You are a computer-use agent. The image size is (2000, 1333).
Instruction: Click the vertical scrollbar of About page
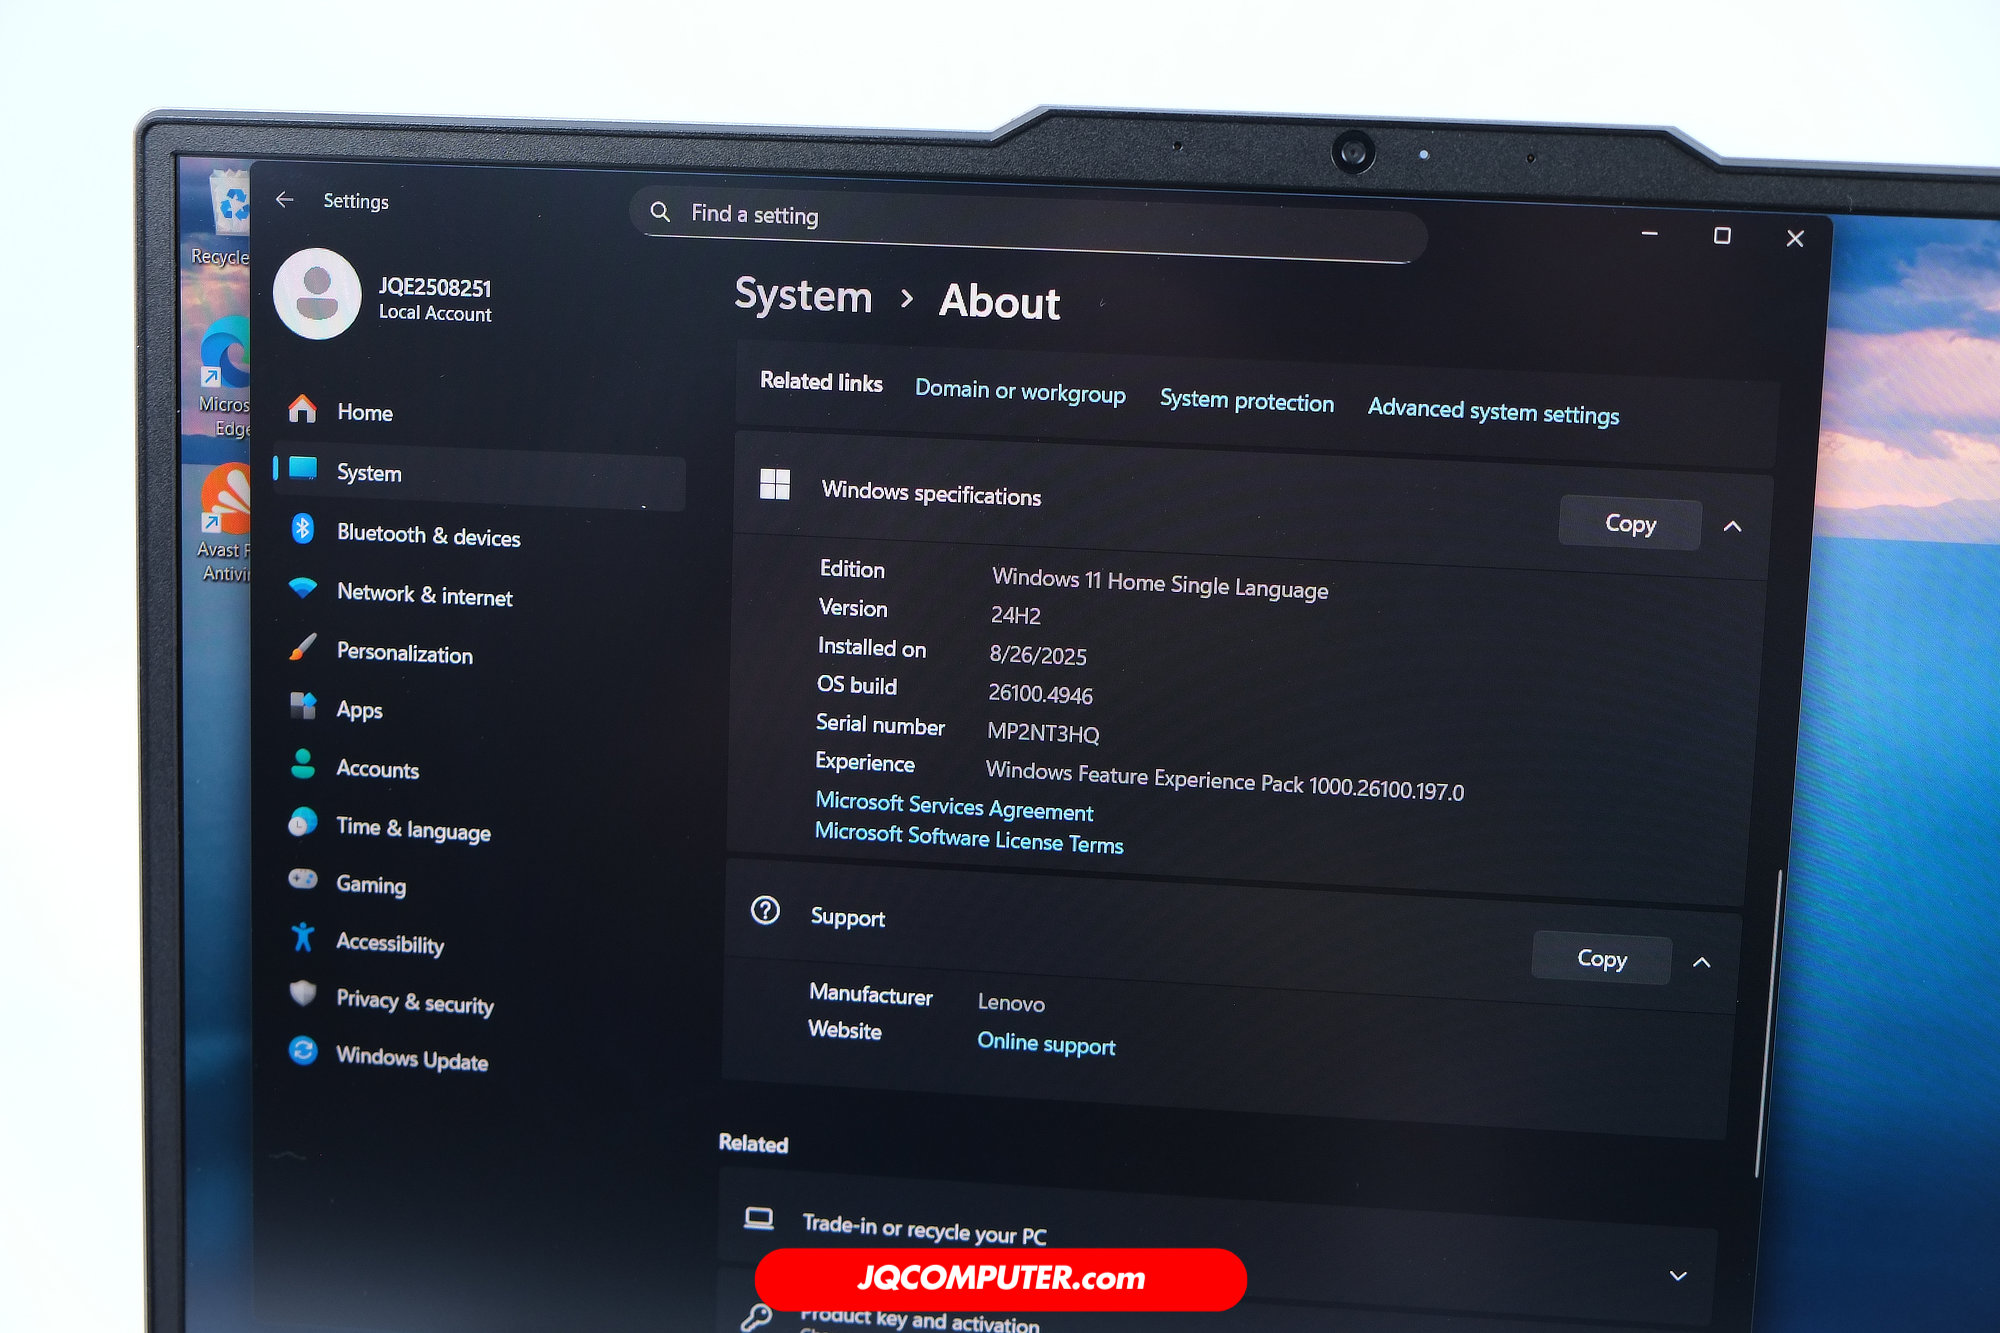click(1767, 1022)
